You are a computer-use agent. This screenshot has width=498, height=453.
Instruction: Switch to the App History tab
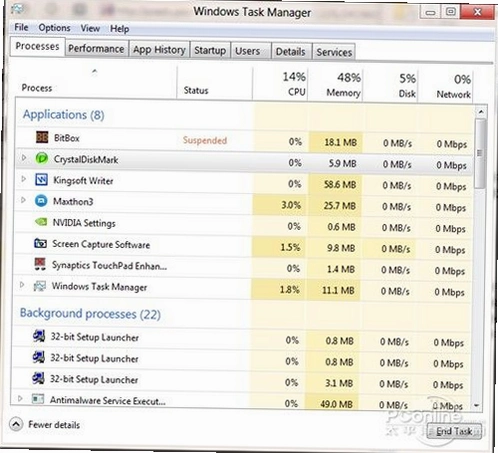coord(159,50)
